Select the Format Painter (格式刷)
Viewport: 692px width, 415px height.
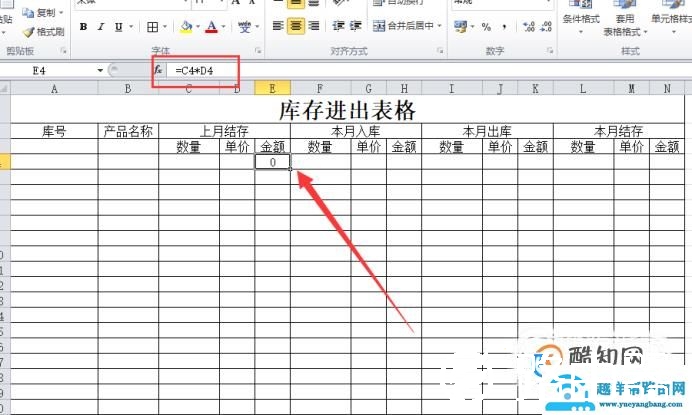[x=44, y=32]
